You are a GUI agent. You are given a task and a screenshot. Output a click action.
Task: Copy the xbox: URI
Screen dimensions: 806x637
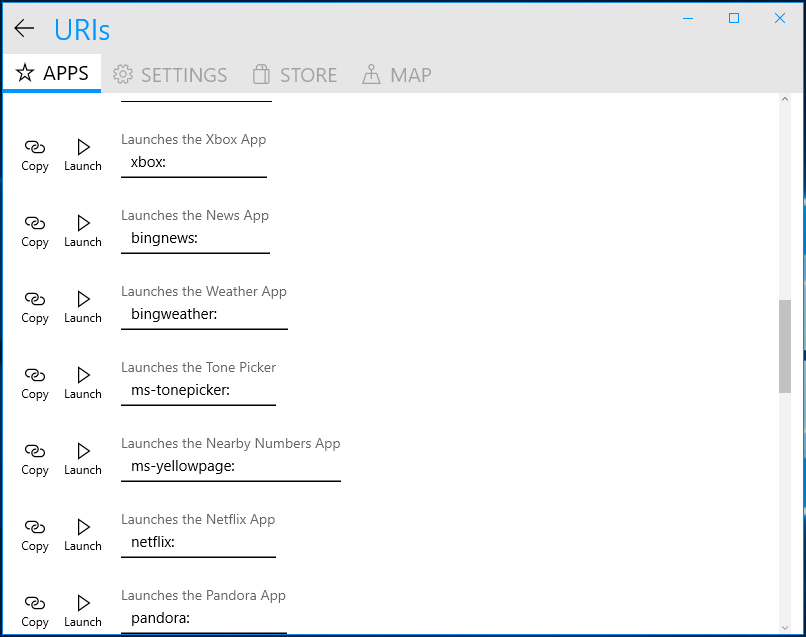point(35,155)
